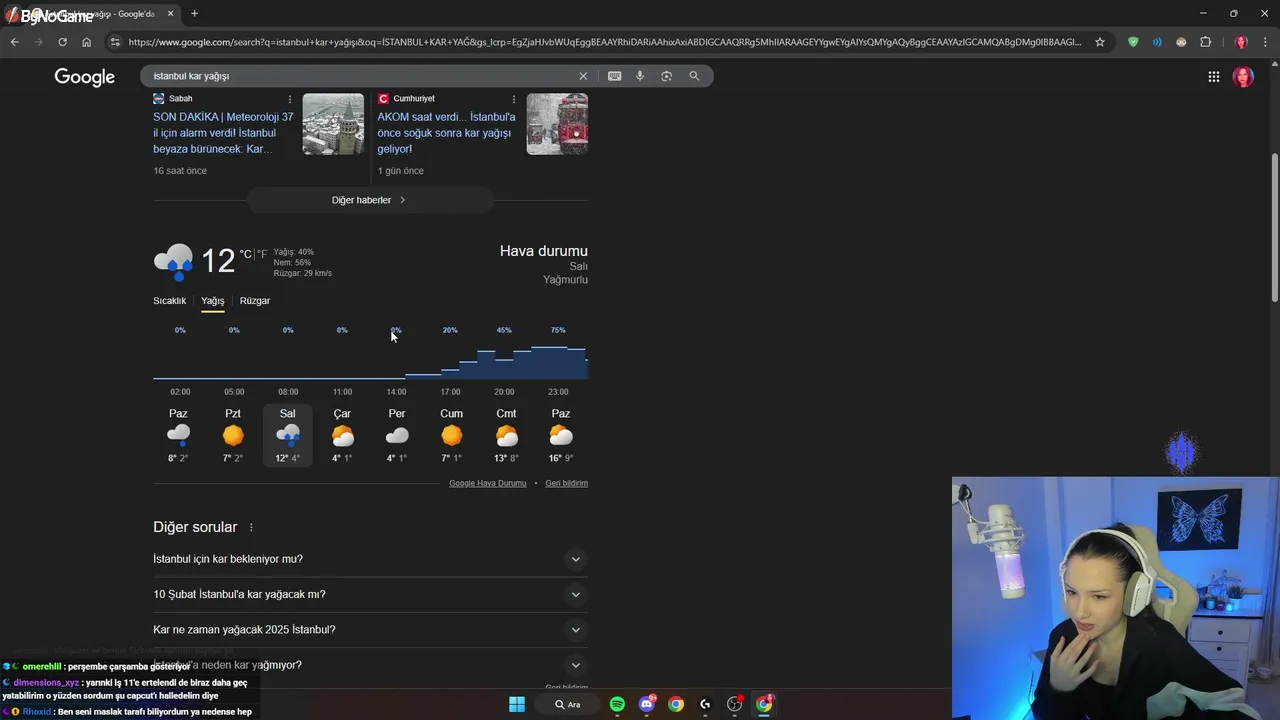Open Discord from the taskbar
This screenshot has height=720, width=1280.
point(647,704)
